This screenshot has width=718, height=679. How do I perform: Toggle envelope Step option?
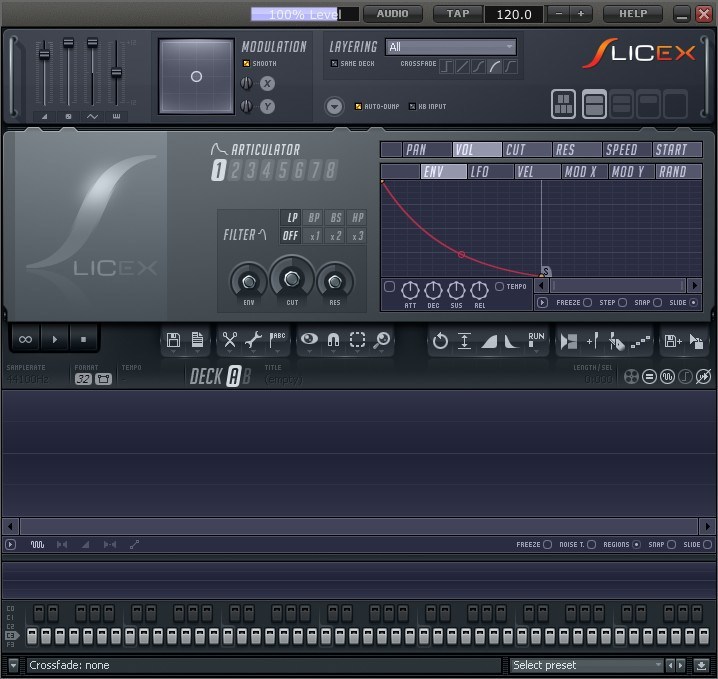point(622,303)
